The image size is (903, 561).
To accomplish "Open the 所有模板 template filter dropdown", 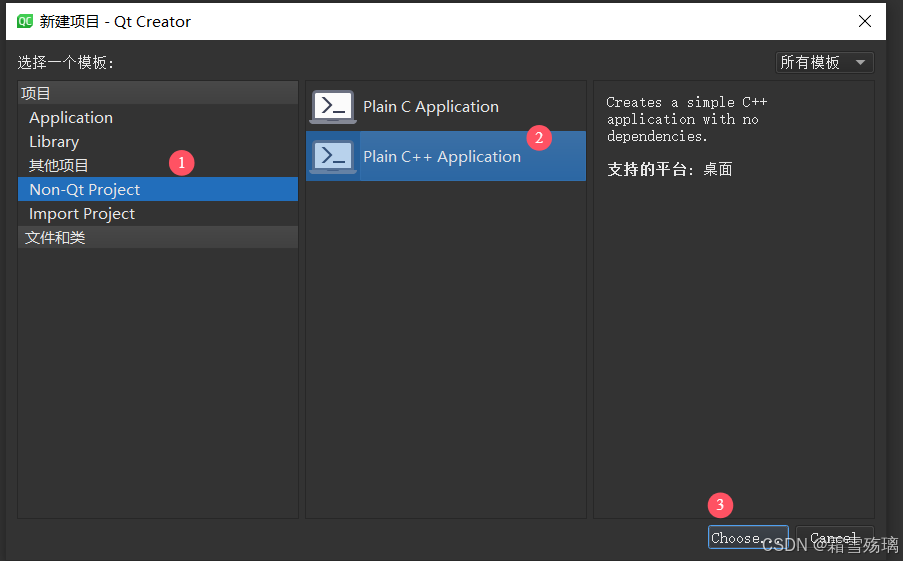I will 824,62.
